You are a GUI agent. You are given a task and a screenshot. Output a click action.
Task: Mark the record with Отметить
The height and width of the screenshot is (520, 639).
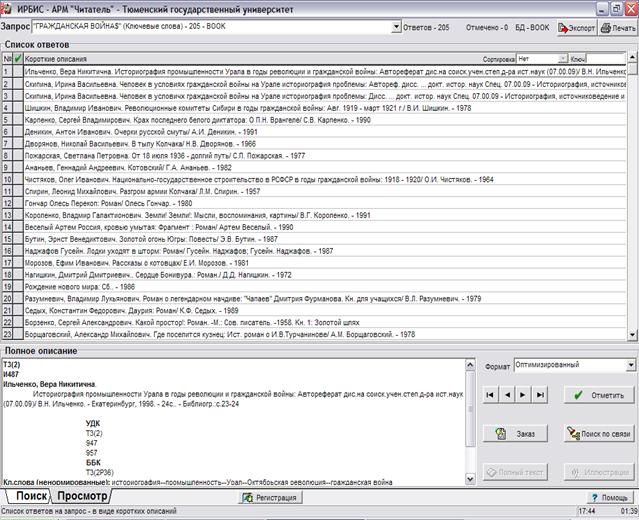coord(598,395)
